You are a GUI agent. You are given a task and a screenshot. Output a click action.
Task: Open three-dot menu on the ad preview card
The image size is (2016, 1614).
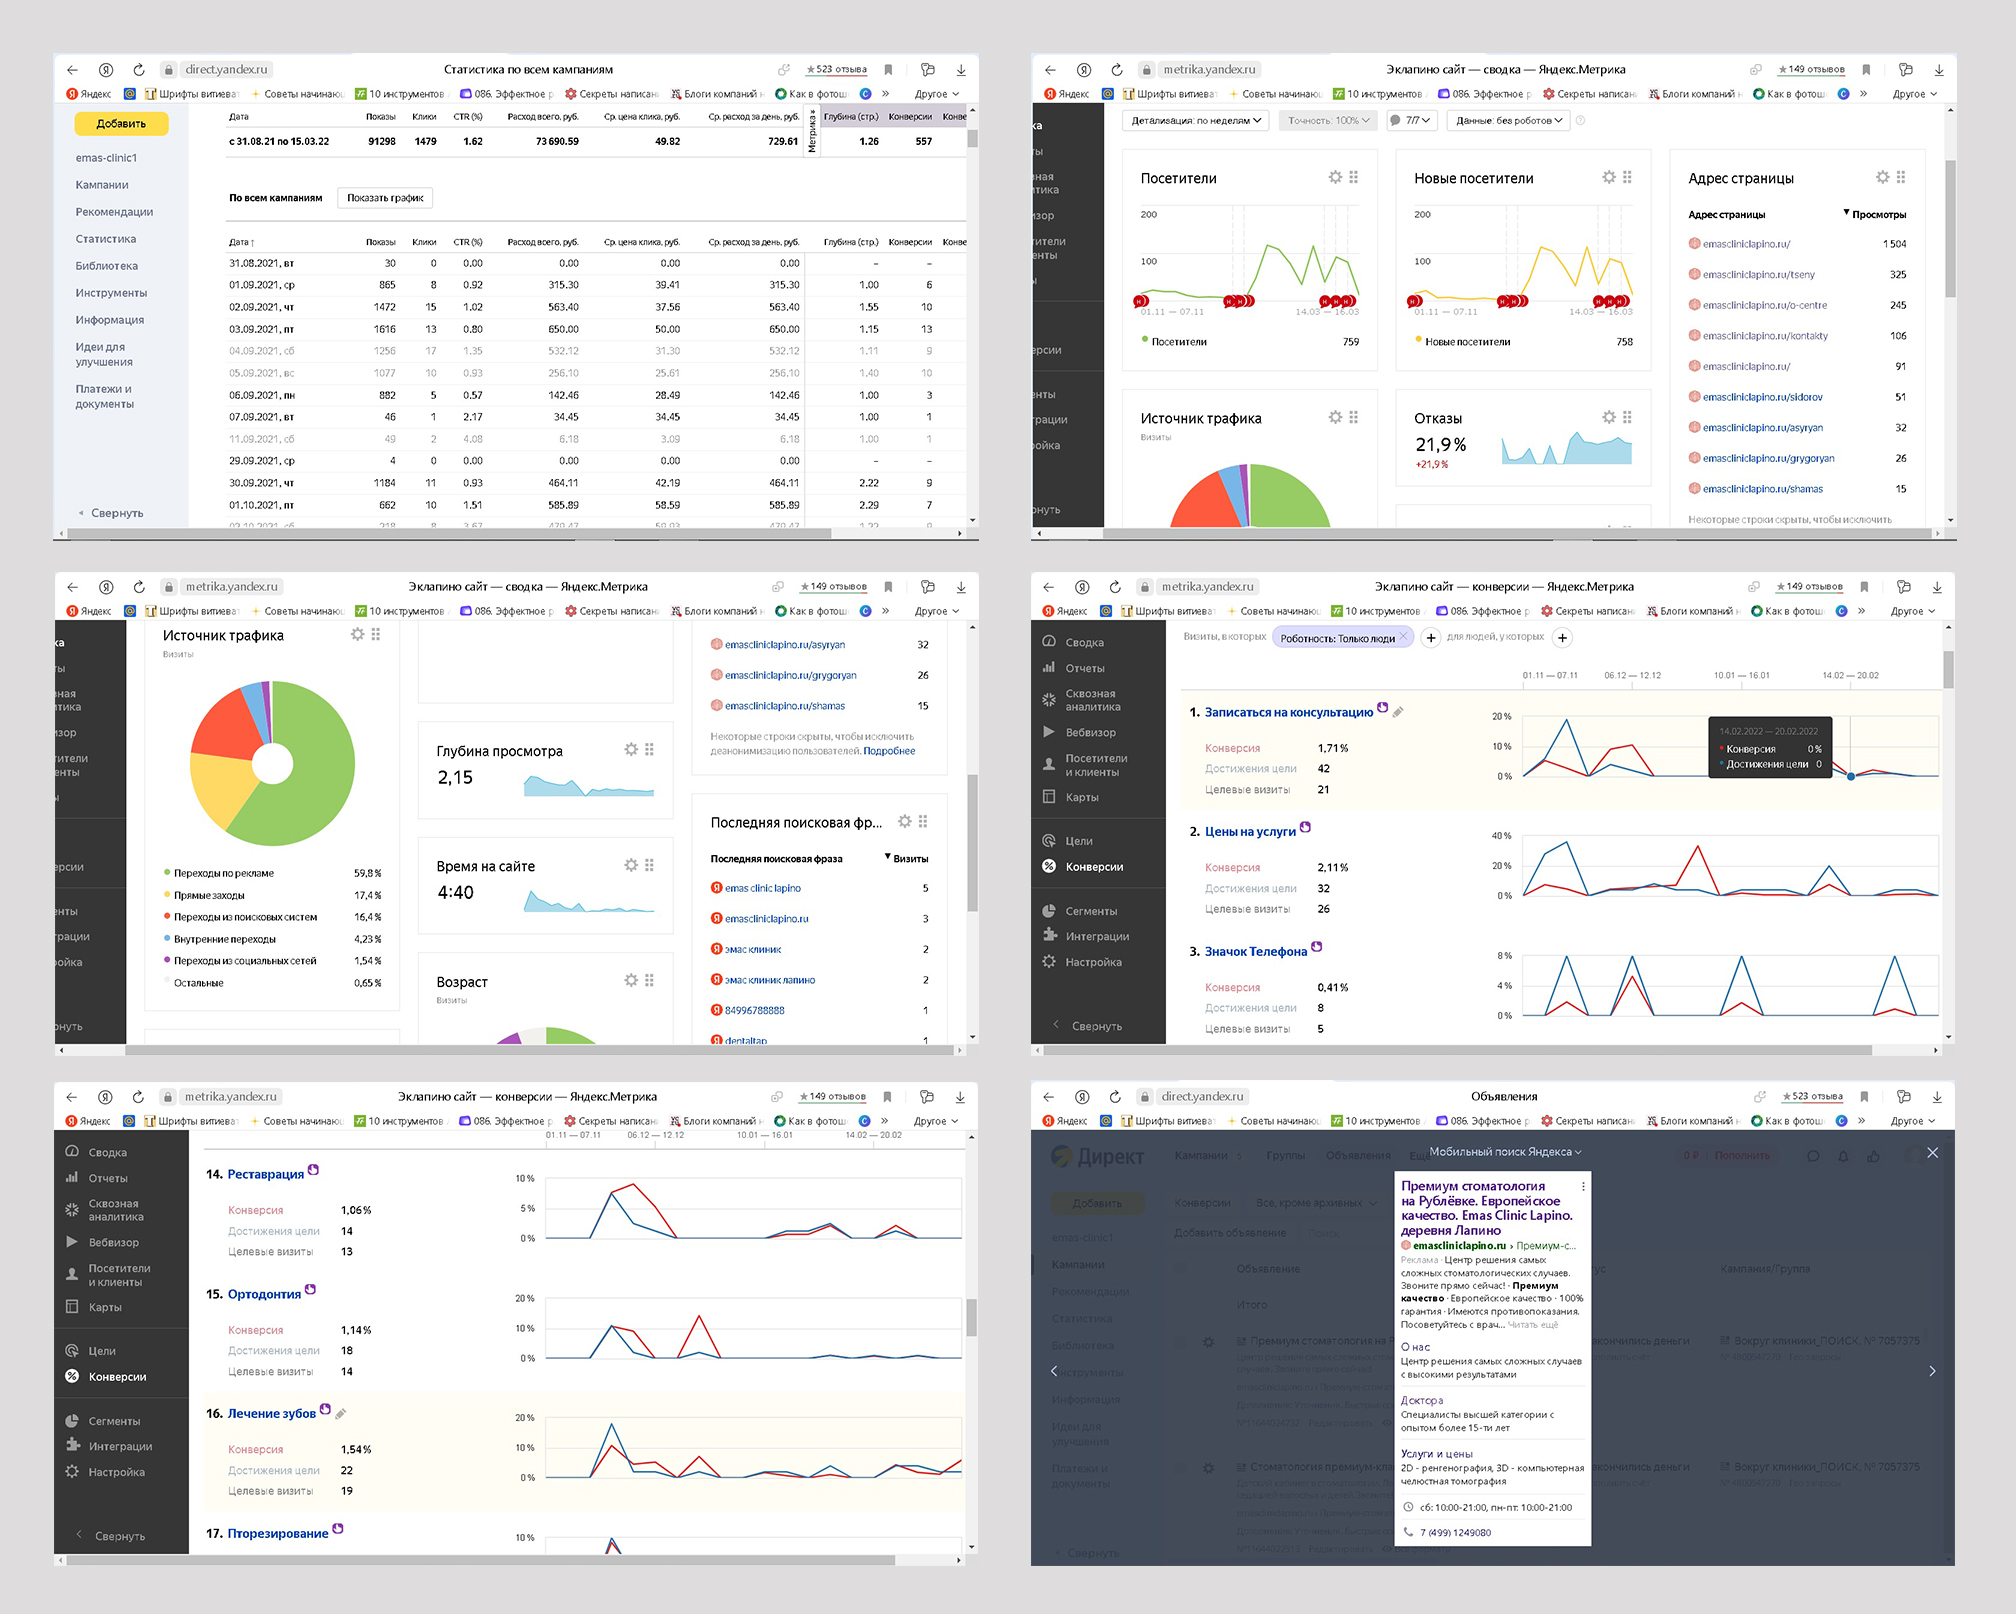click(x=1583, y=1186)
